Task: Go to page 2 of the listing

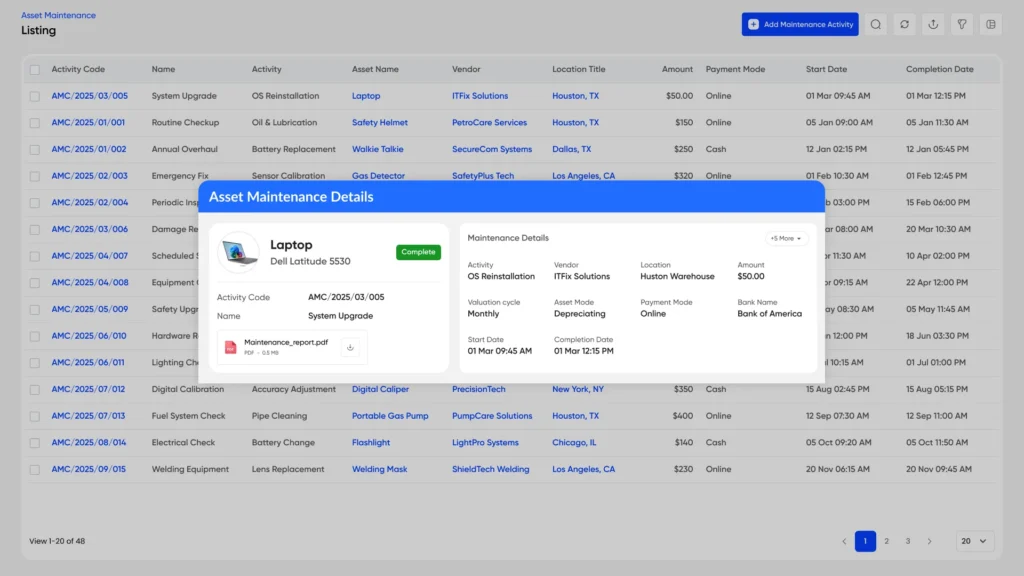Action: coord(886,541)
